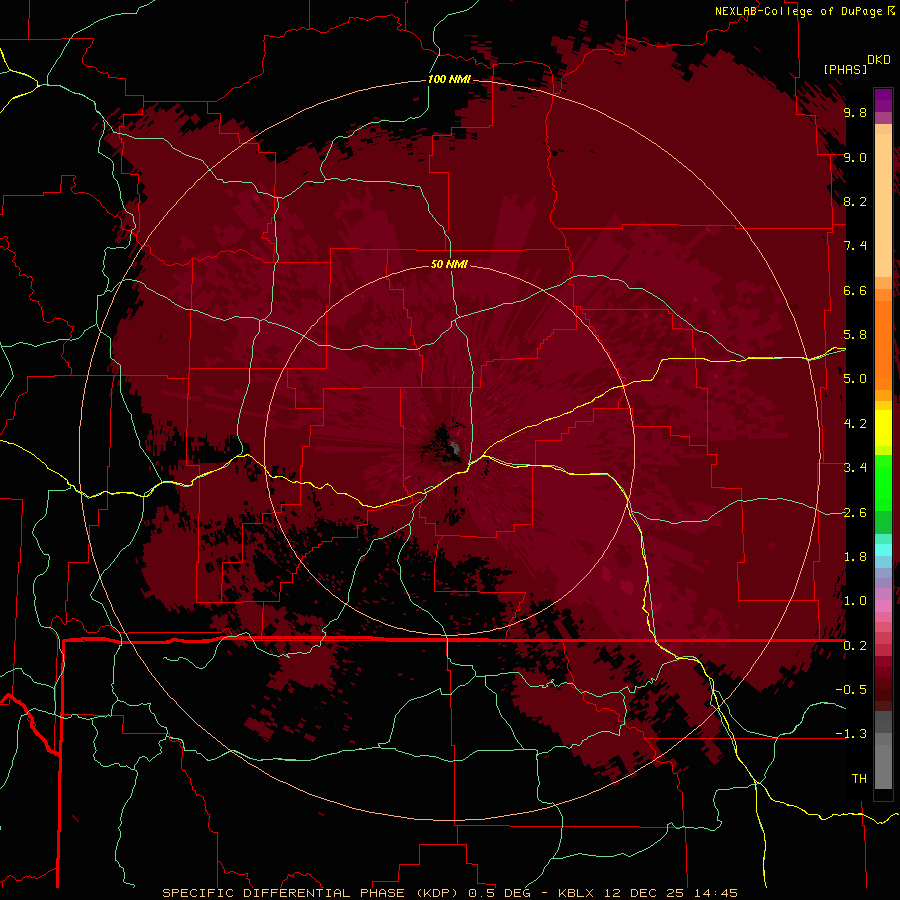Click the 100 NMI range ring label
Screen dimensions: 900x900
[449, 79]
